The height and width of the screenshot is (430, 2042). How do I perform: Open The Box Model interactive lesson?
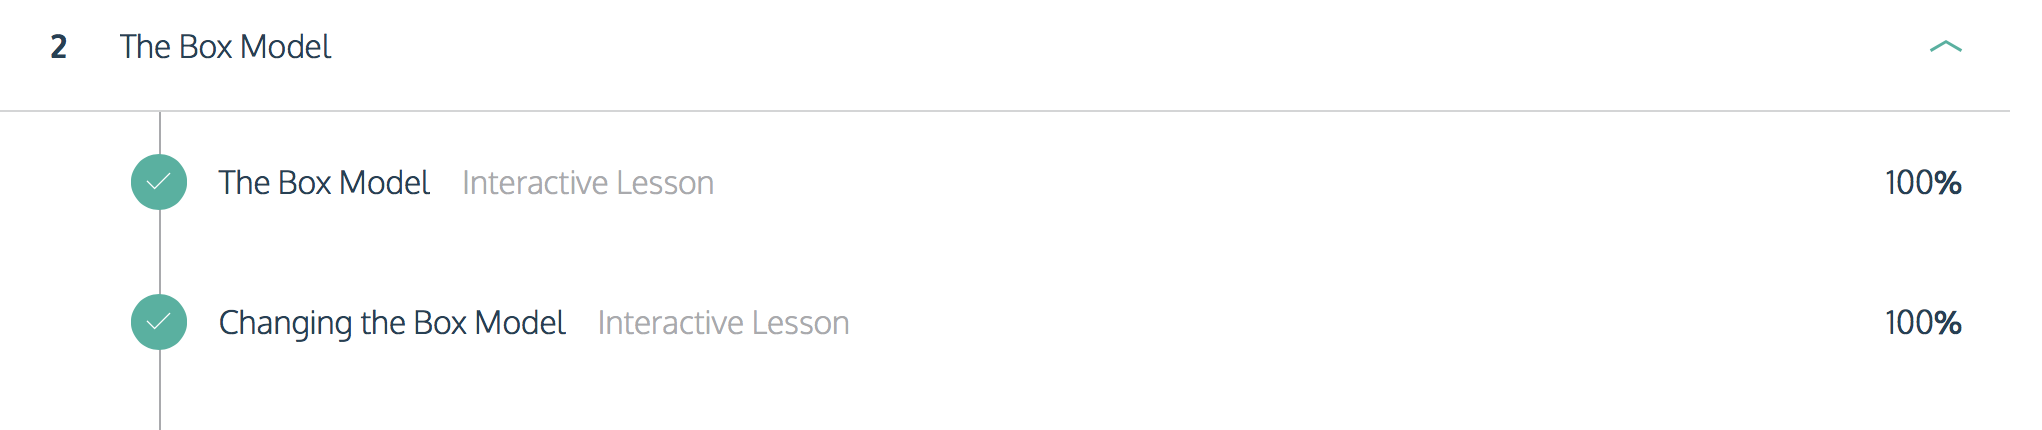pos(324,183)
